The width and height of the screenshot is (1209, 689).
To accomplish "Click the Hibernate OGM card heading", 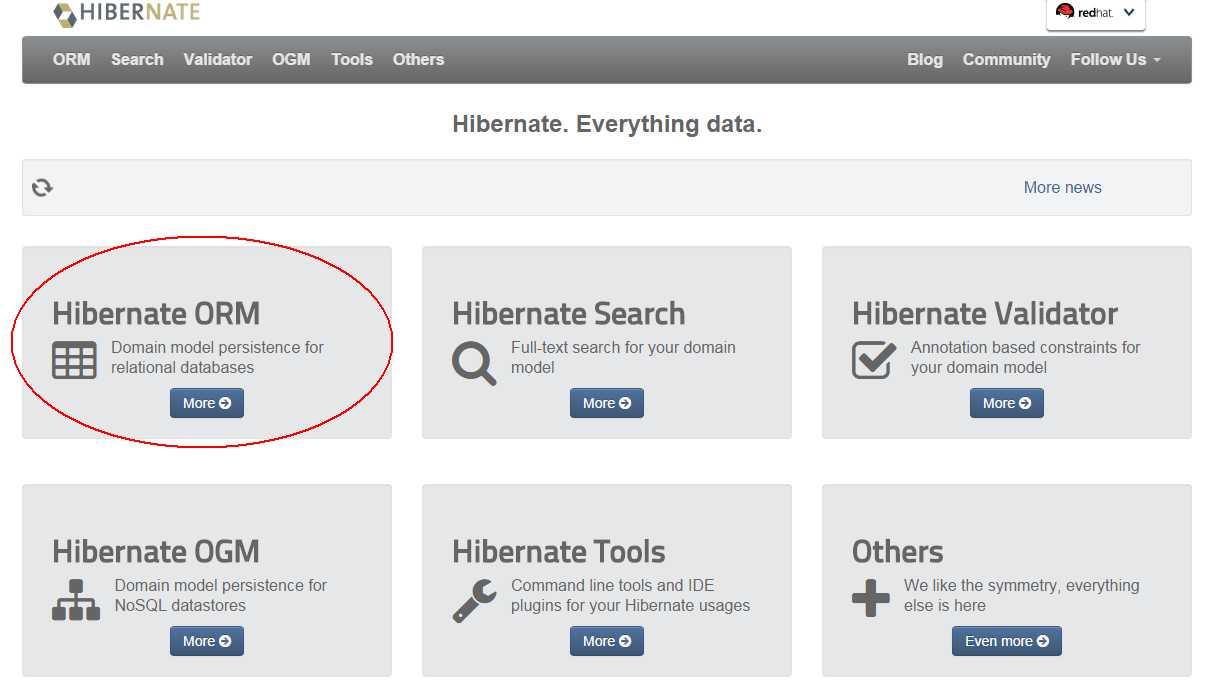I will (156, 551).
